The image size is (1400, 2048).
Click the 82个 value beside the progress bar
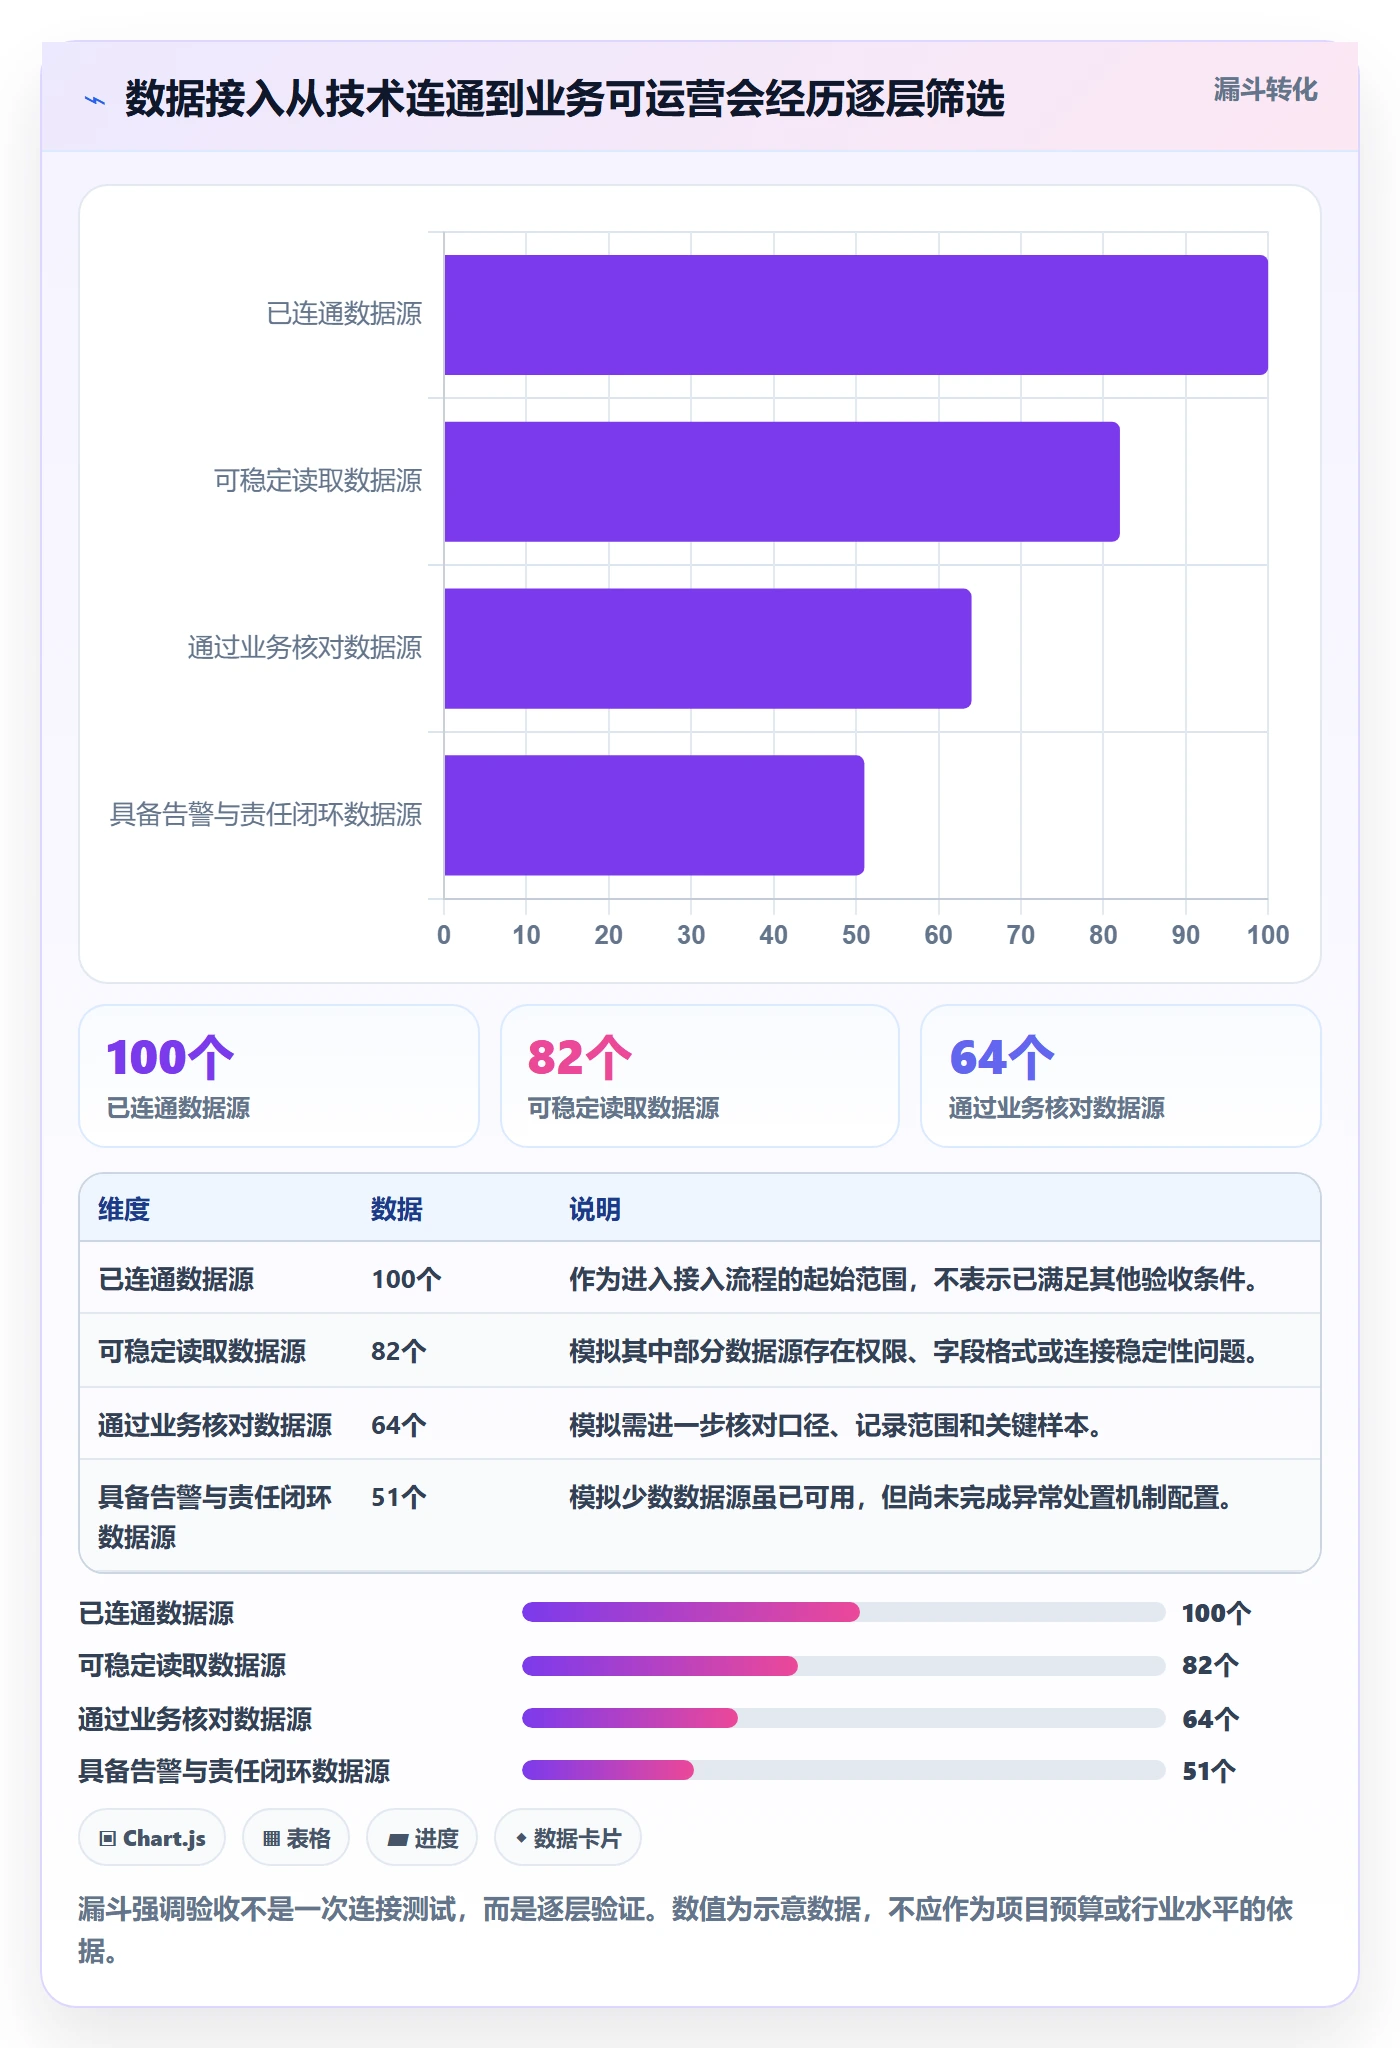pos(1211,1665)
